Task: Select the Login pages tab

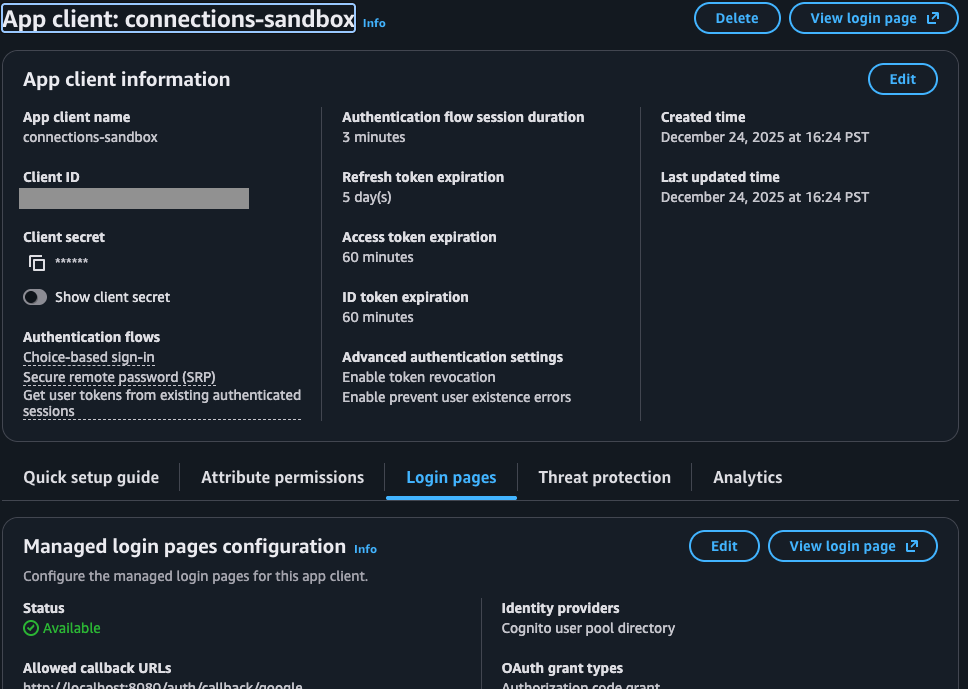Action: click(x=451, y=477)
